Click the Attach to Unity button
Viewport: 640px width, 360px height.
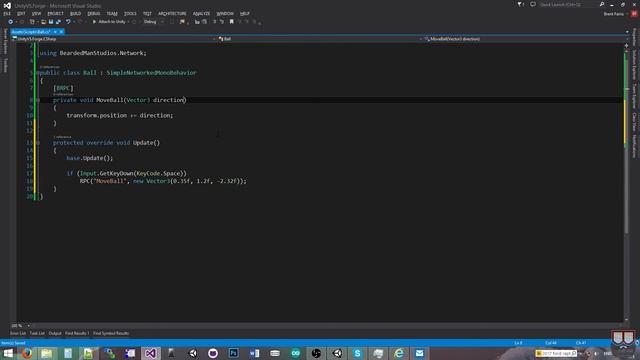(x=109, y=22)
